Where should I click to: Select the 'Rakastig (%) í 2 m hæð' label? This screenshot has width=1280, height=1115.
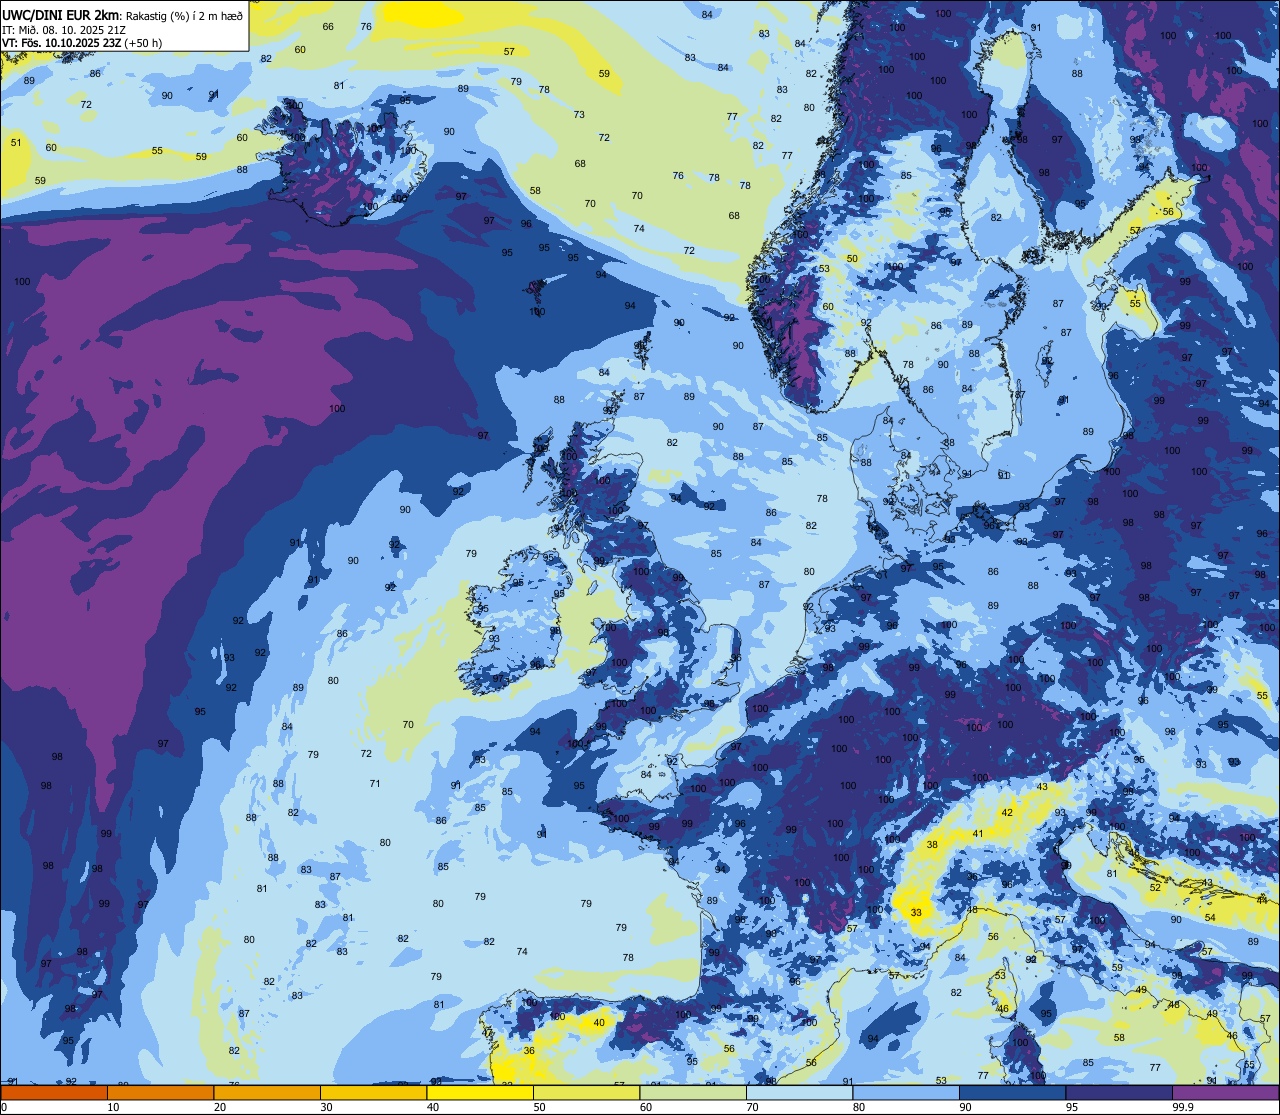click(183, 15)
